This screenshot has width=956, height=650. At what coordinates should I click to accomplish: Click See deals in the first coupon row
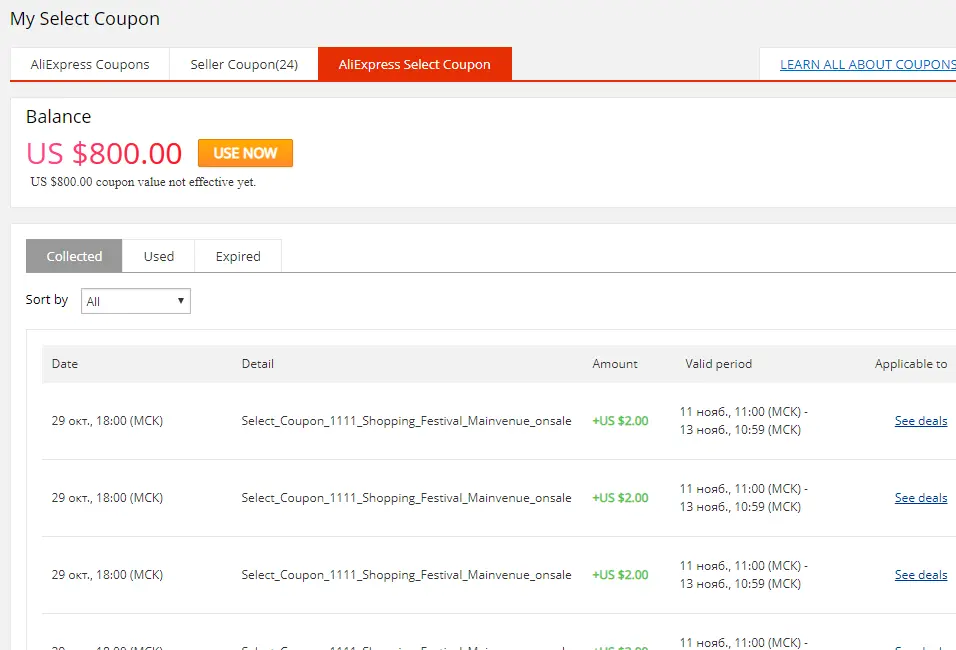coord(921,421)
